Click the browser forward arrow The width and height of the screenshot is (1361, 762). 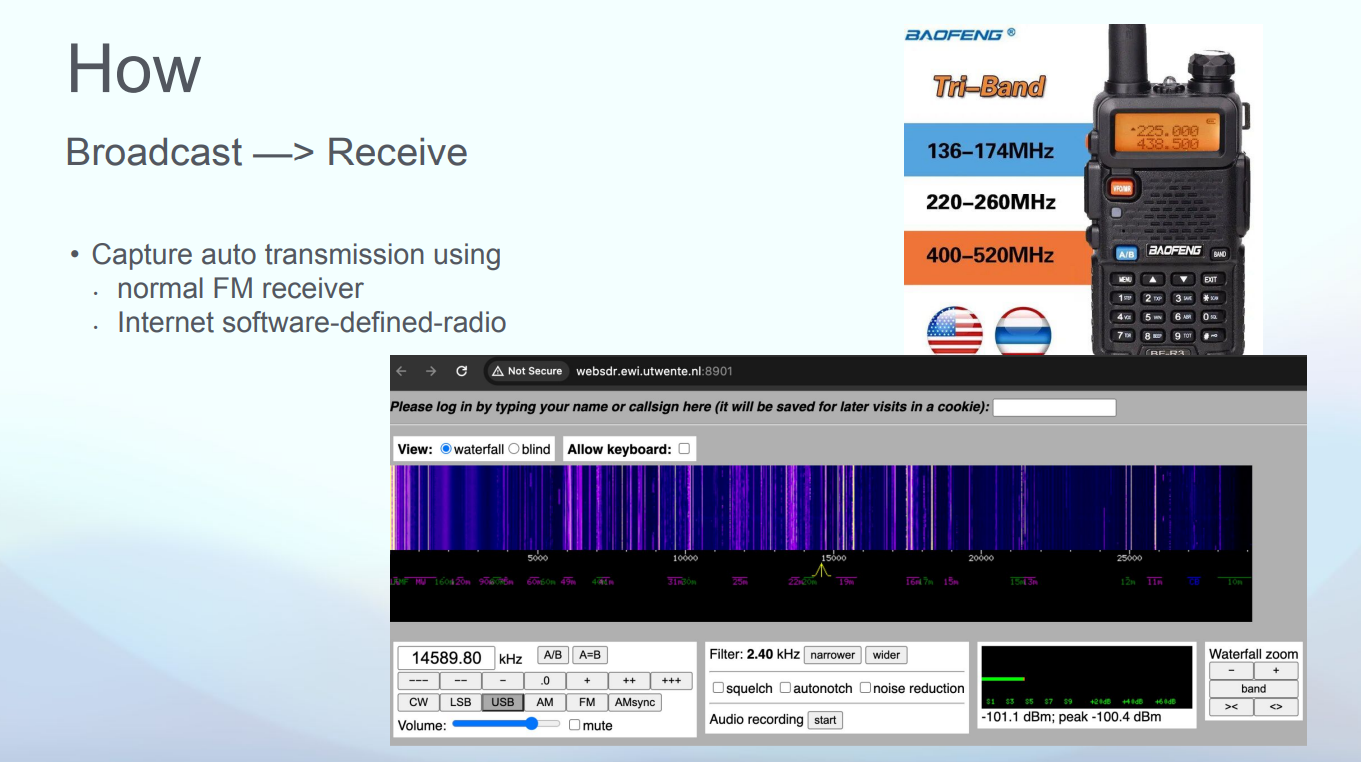pyautogui.click(x=431, y=371)
